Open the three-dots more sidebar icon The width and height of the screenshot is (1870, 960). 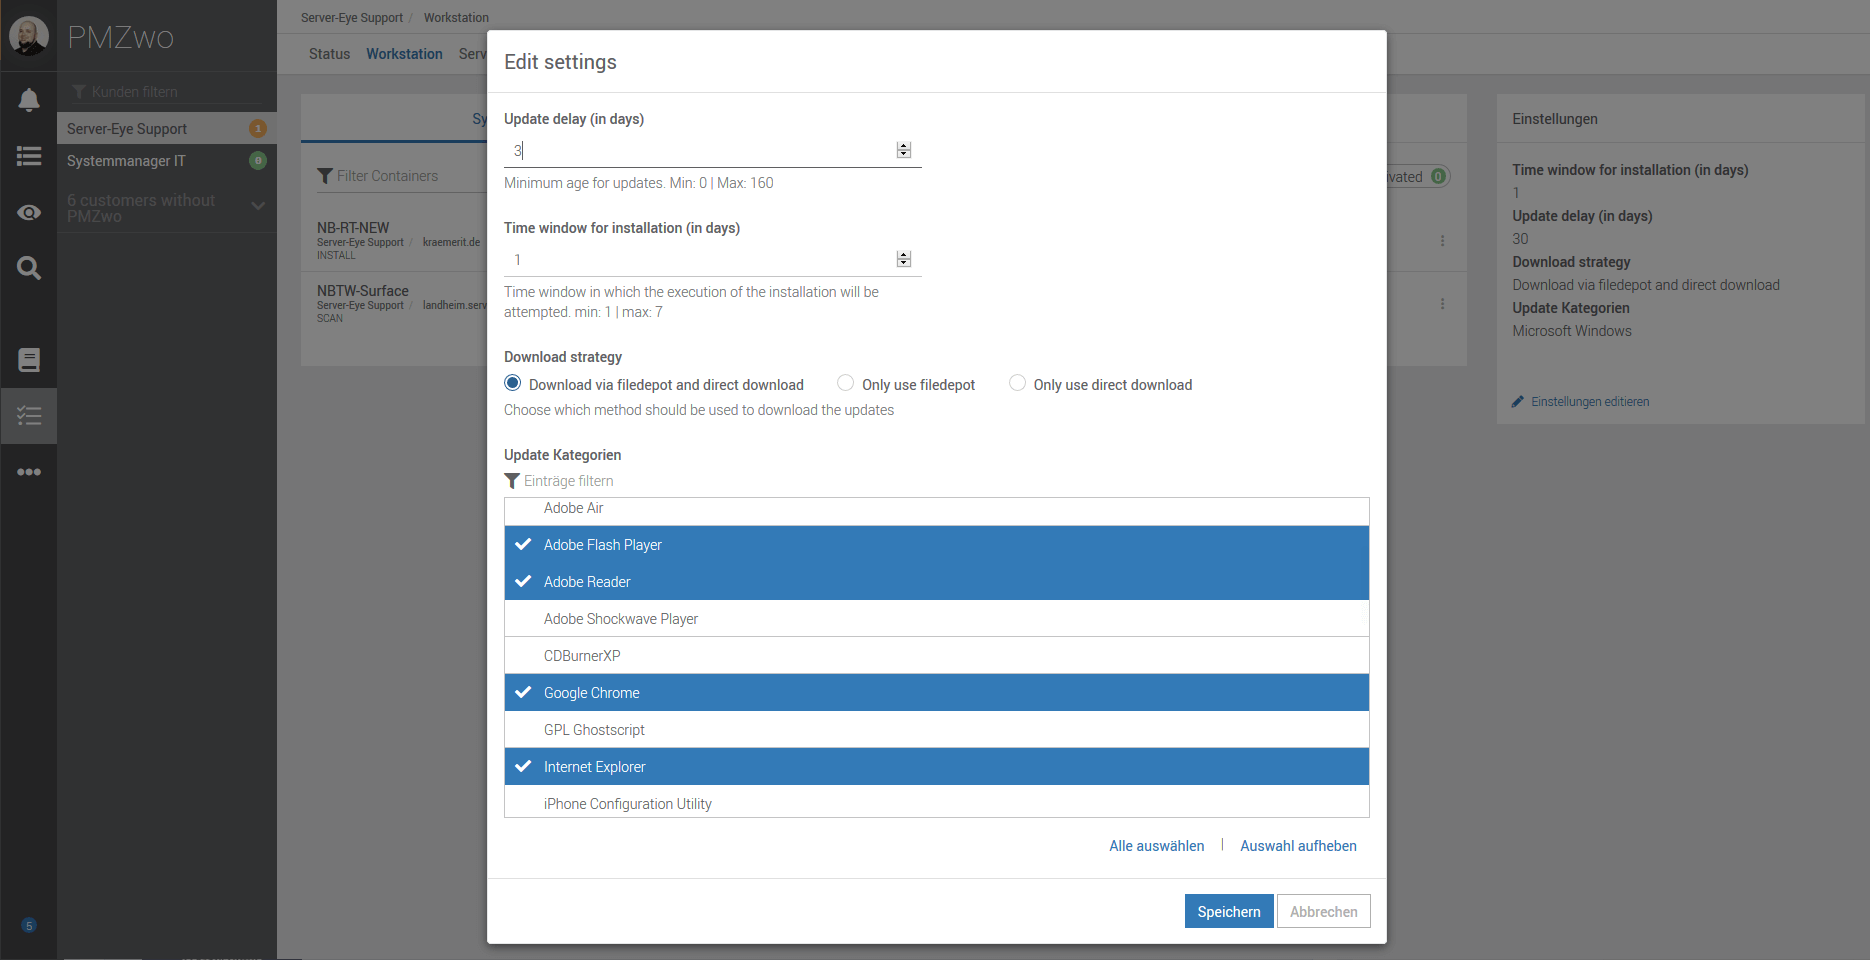[x=29, y=472]
